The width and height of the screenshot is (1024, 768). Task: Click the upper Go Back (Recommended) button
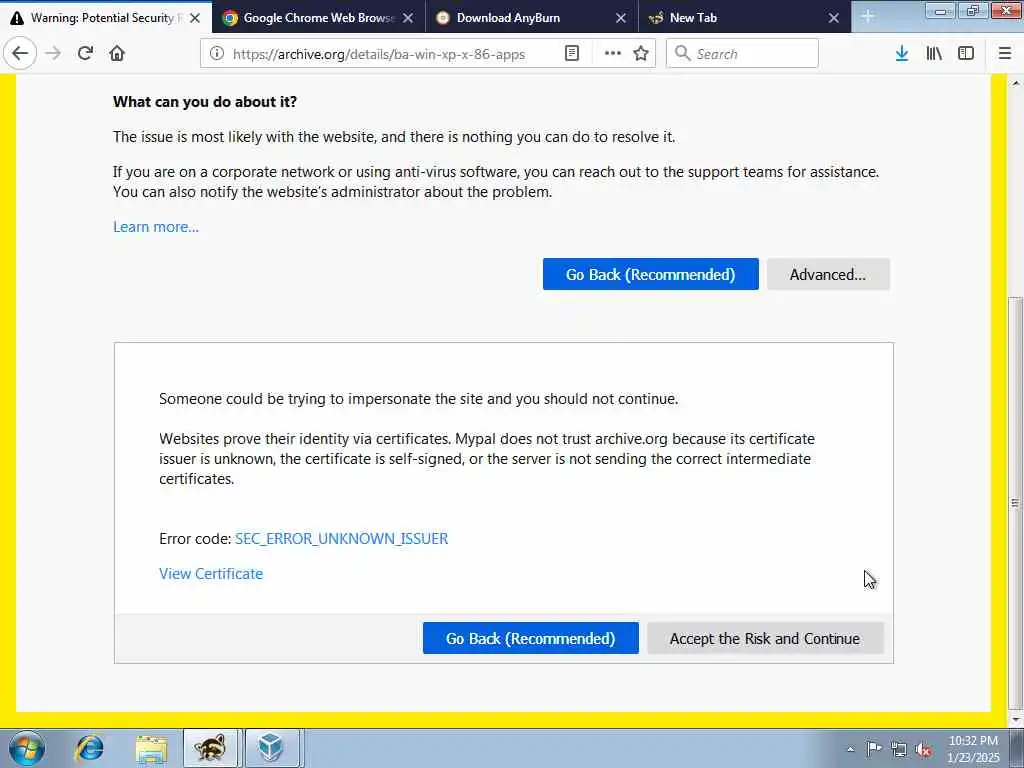(x=650, y=274)
